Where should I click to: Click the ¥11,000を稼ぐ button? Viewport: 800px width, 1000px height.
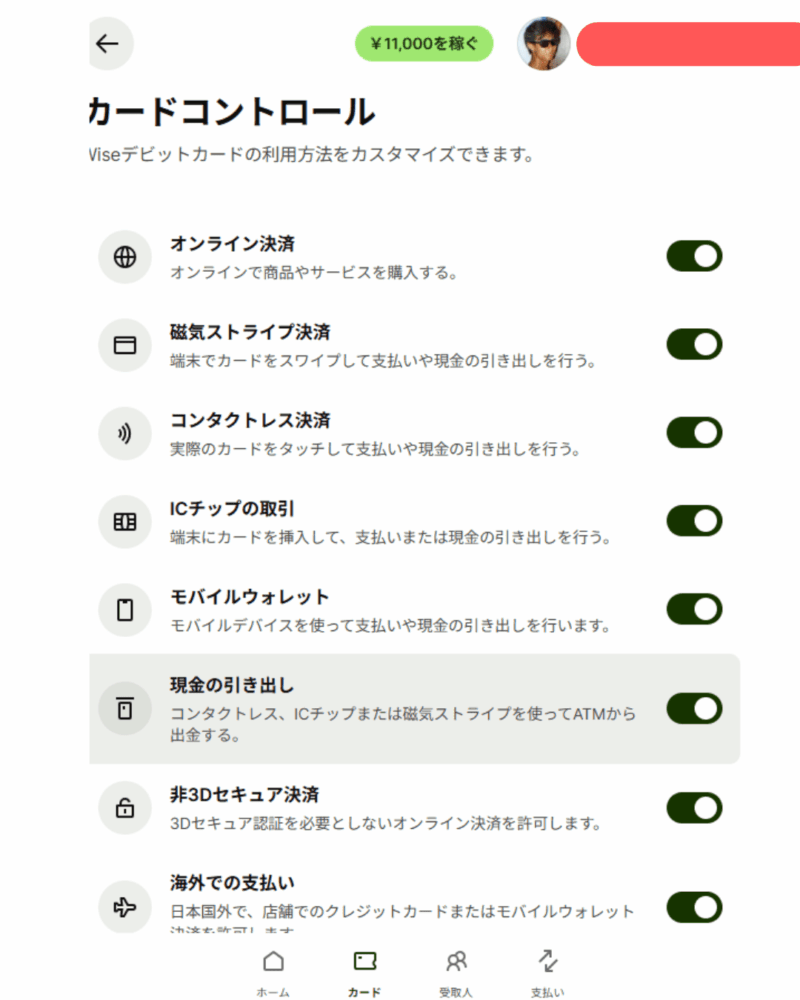pyautogui.click(x=424, y=44)
